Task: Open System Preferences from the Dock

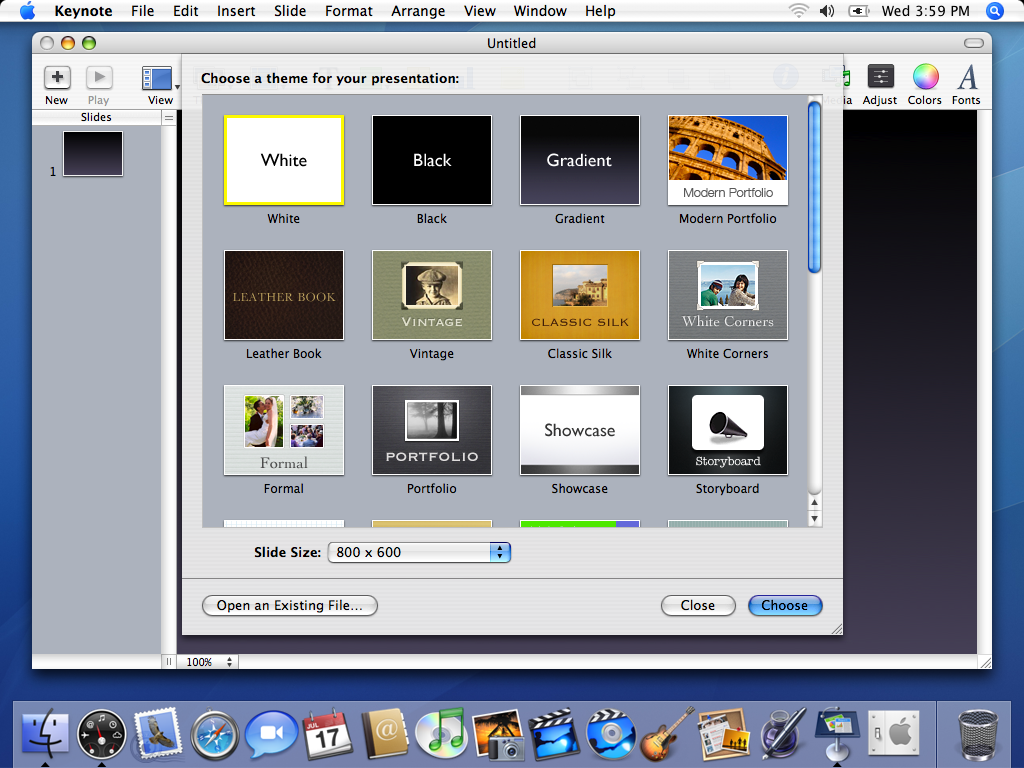Action: pos(893,734)
